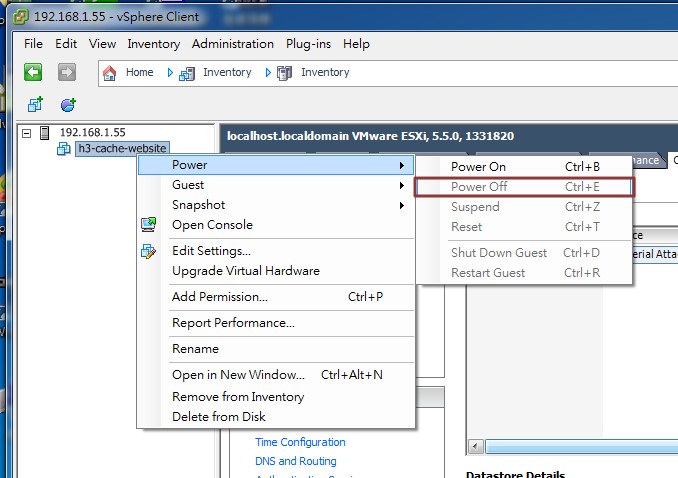678x478 pixels.
Task: Click the green back navigation arrow
Action: click(33, 72)
